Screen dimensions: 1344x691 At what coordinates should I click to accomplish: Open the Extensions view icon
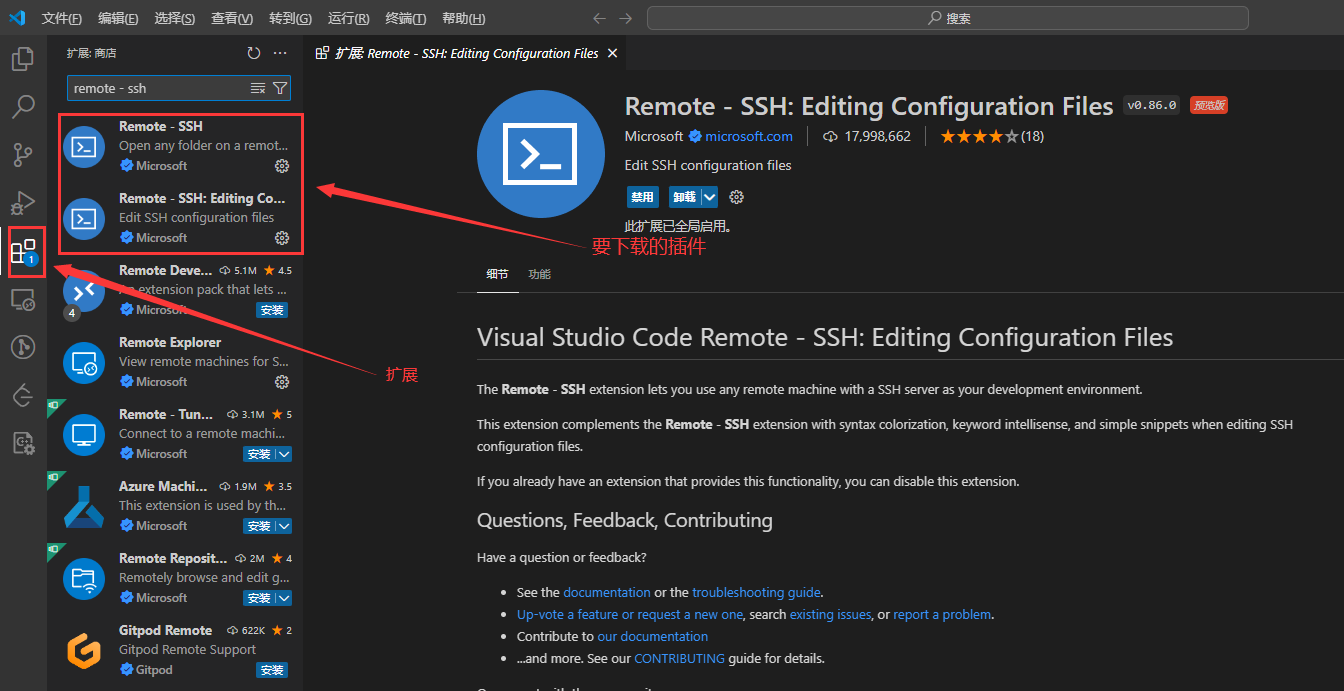coord(23,251)
